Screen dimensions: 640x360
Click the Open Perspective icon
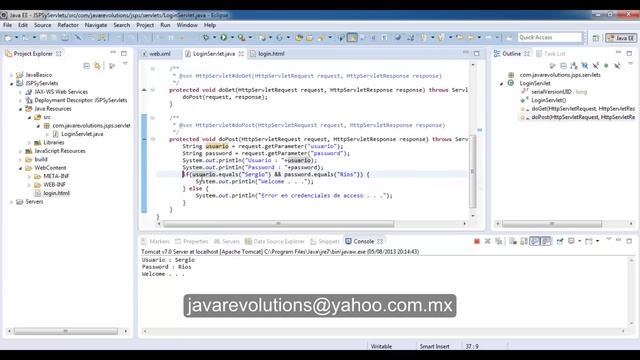[596, 38]
